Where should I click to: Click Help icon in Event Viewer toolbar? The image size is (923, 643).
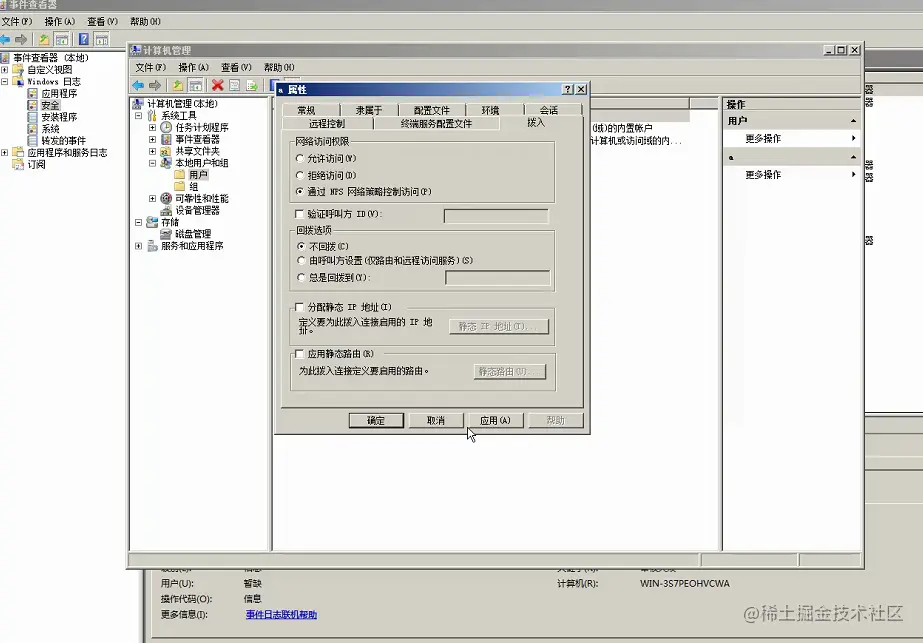pos(84,39)
